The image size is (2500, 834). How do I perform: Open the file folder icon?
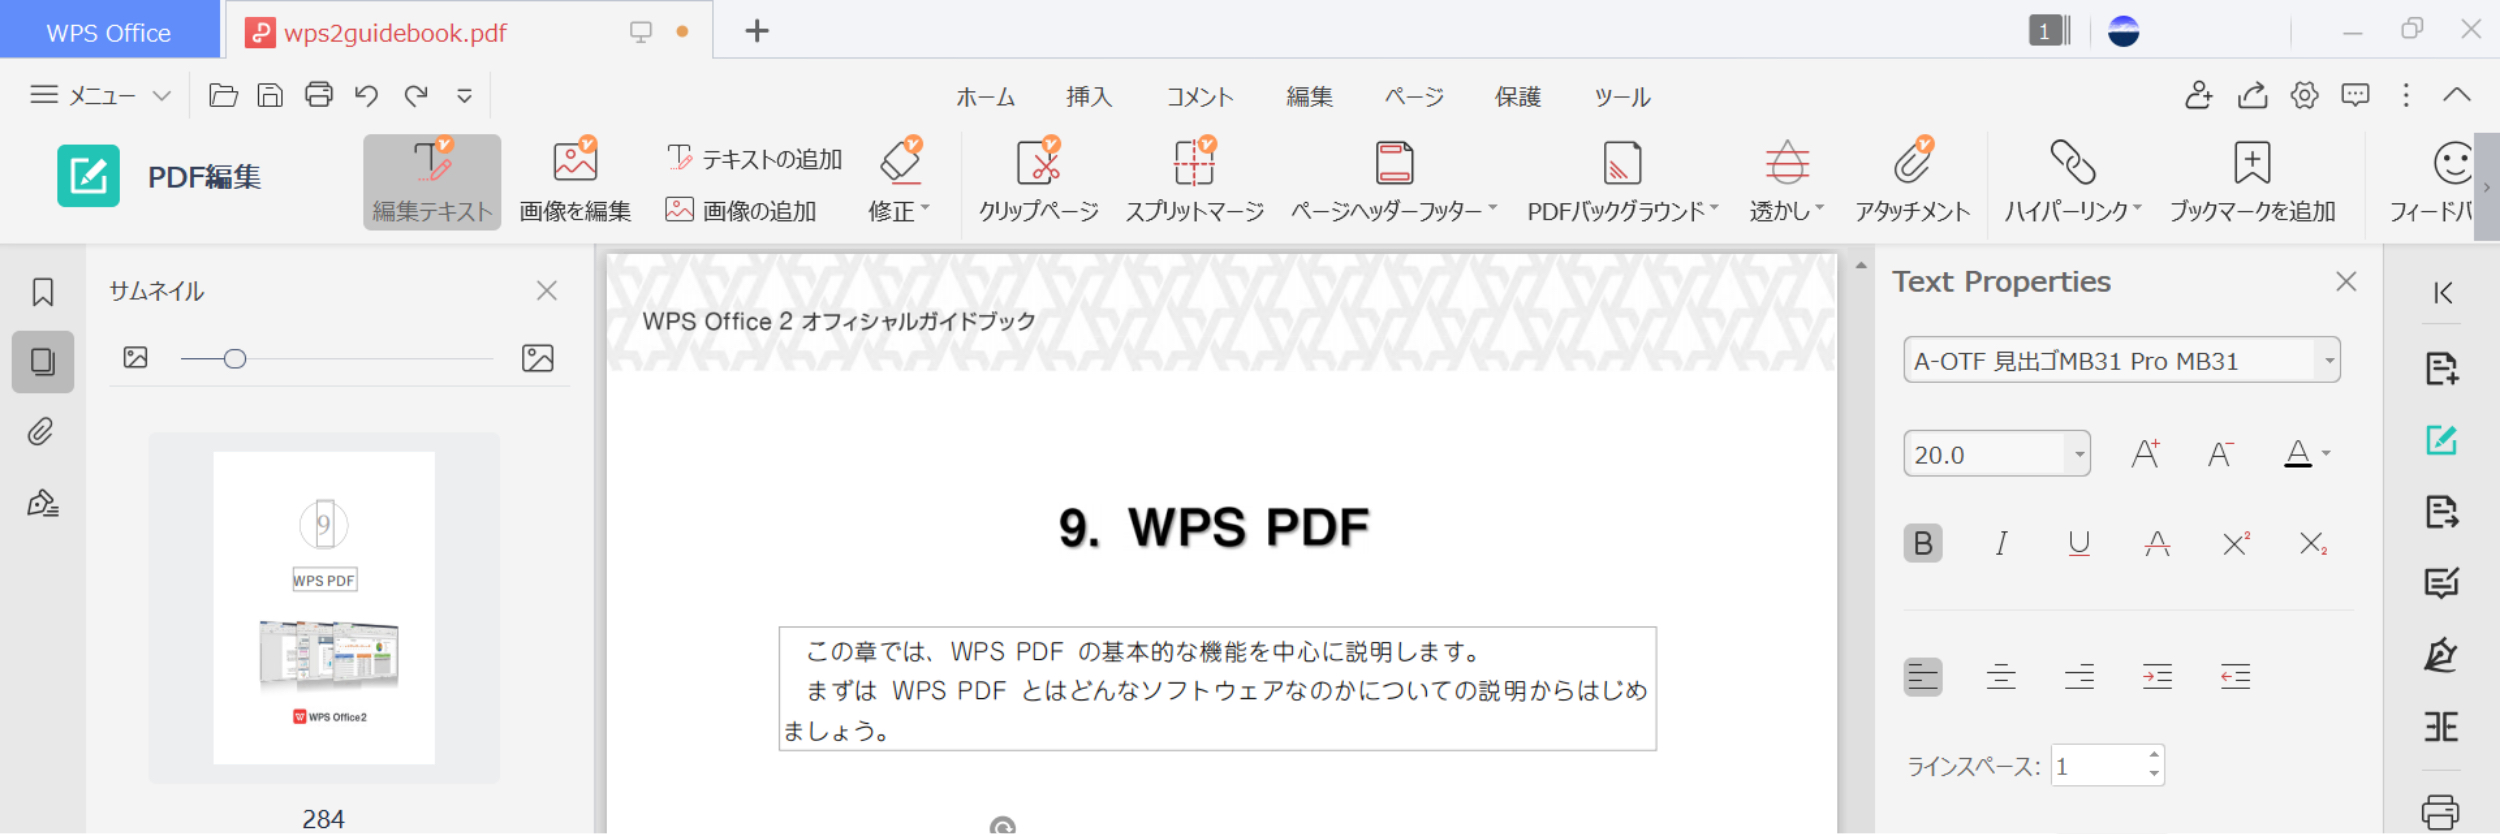point(223,95)
